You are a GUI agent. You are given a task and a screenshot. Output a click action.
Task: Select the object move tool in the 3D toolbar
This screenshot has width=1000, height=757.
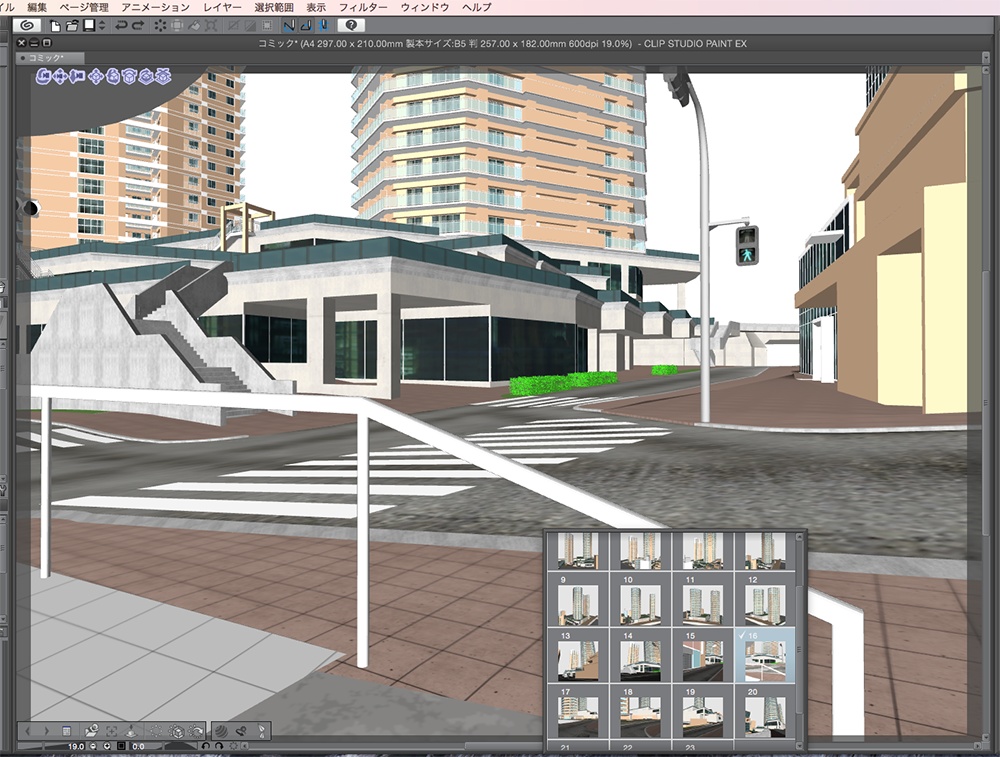coord(96,76)
